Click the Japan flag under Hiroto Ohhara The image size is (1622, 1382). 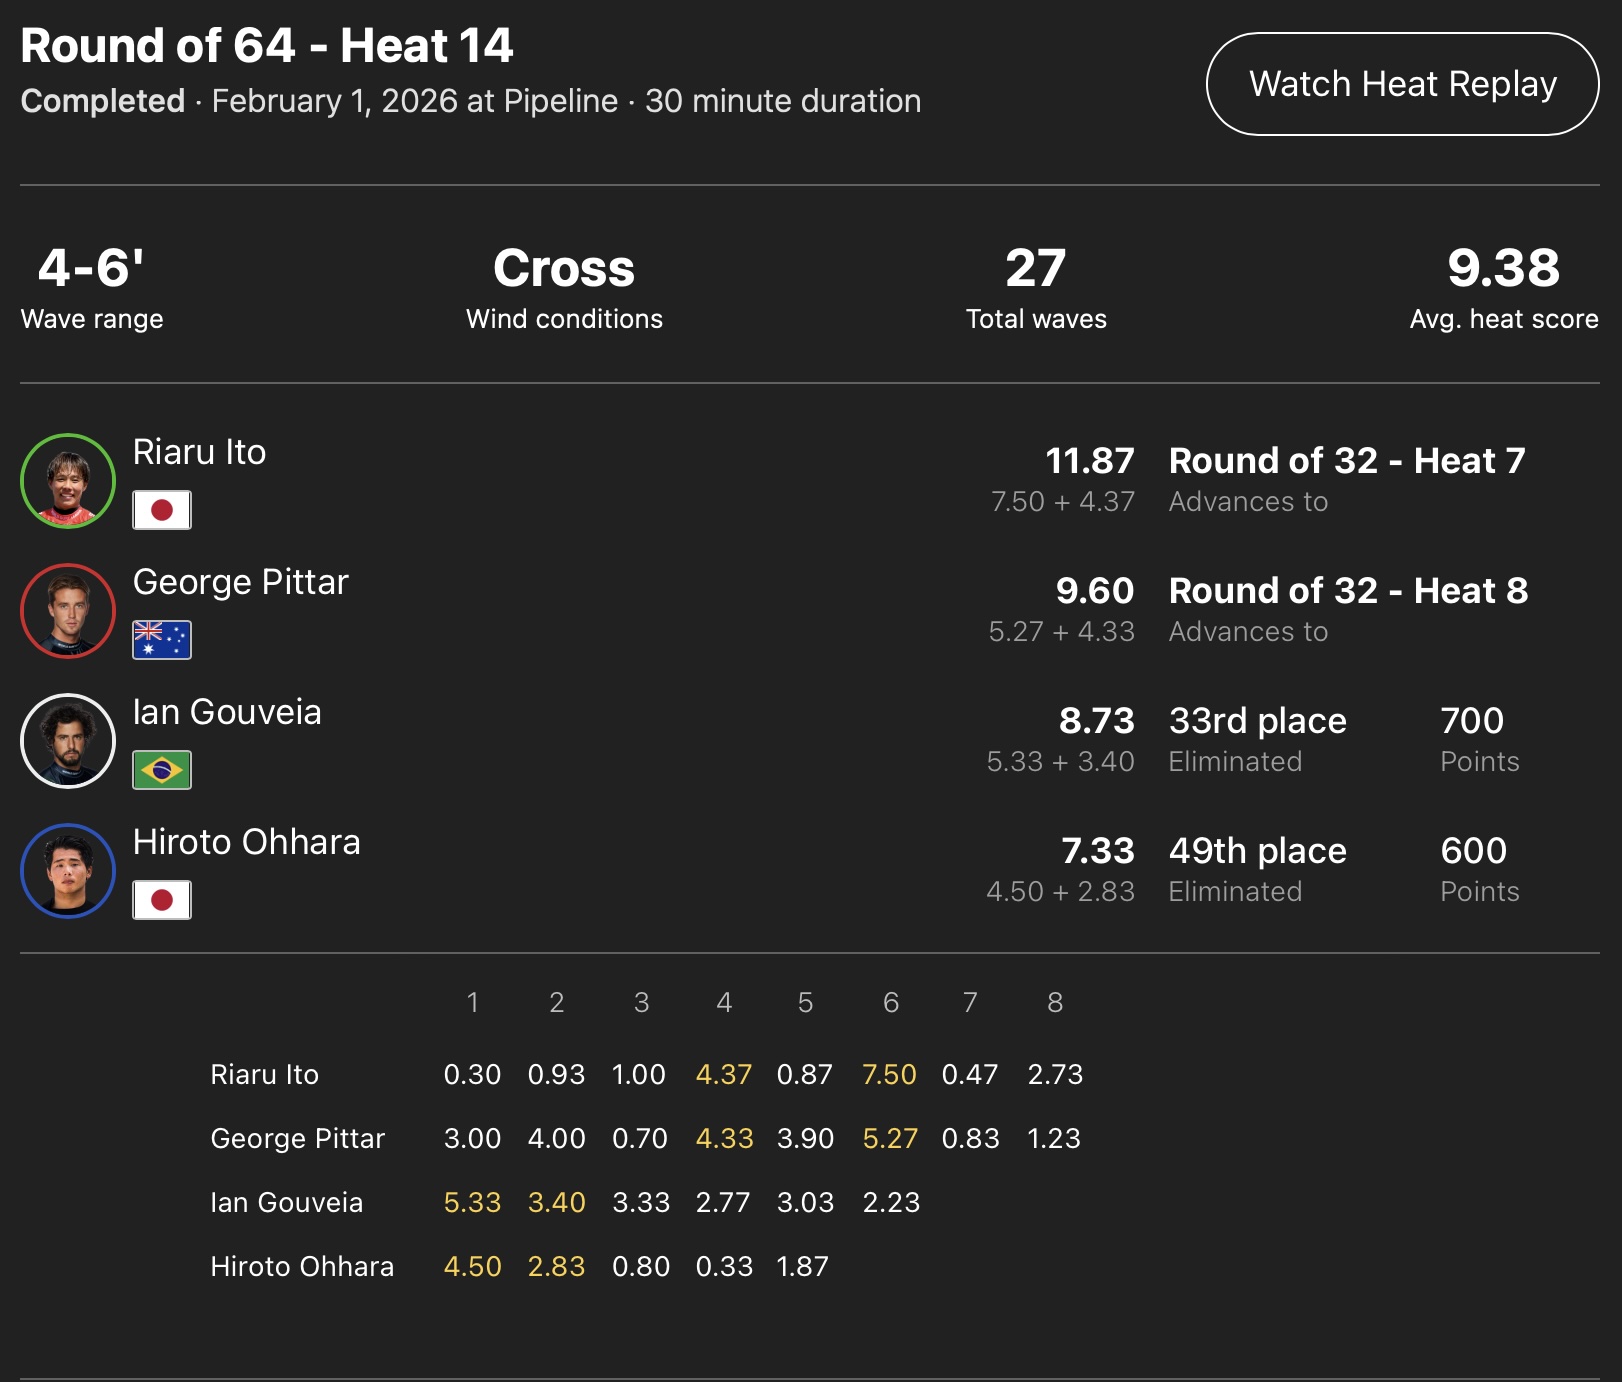[x=162, y=900]
